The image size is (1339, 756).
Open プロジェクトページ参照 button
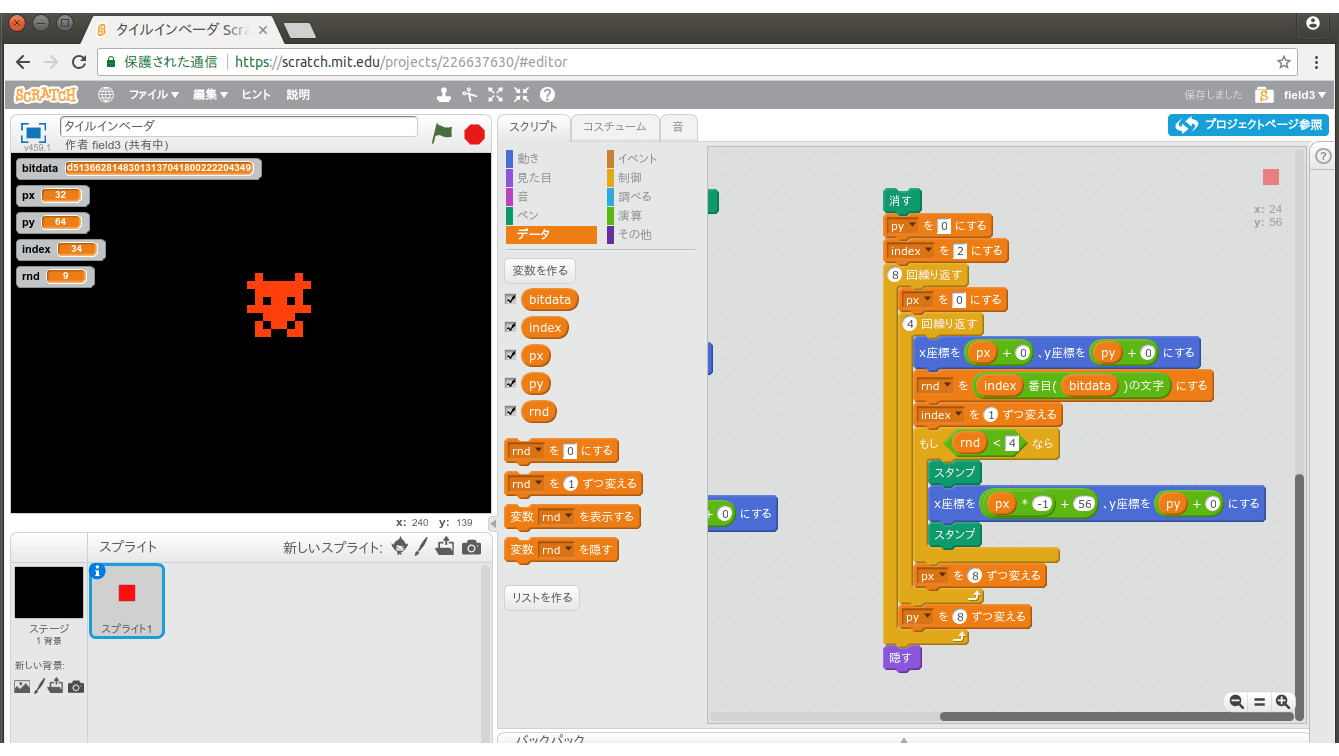coord(1248,125)
